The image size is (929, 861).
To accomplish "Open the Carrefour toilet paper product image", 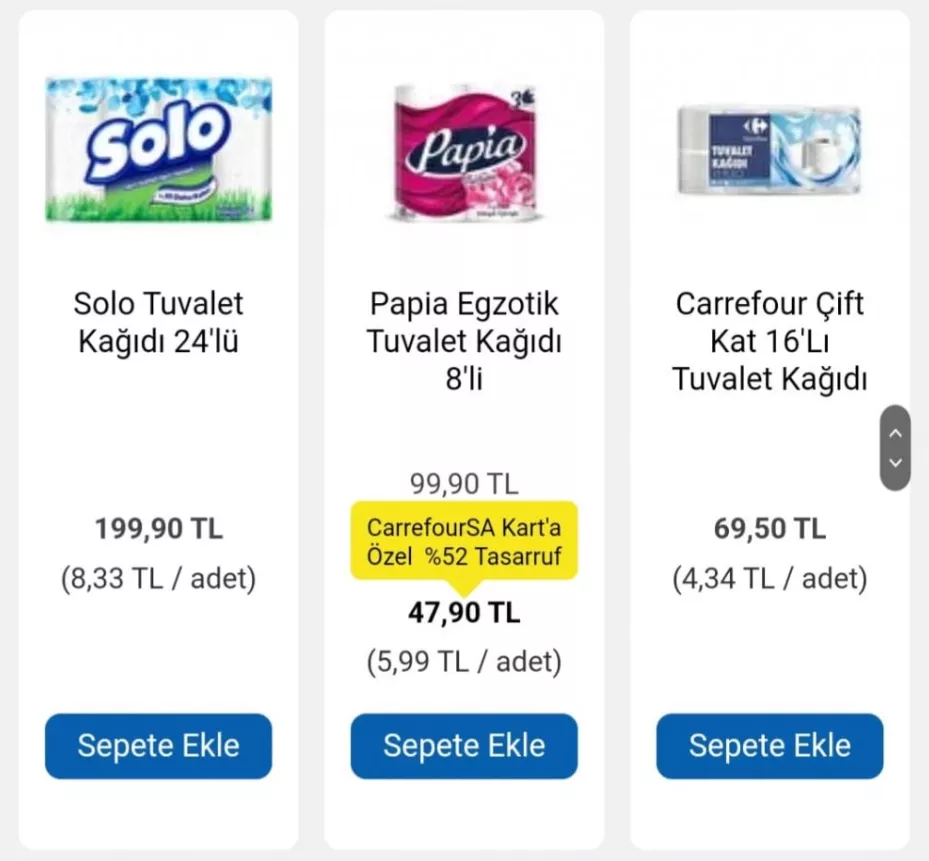I will (x=769, y=150).
